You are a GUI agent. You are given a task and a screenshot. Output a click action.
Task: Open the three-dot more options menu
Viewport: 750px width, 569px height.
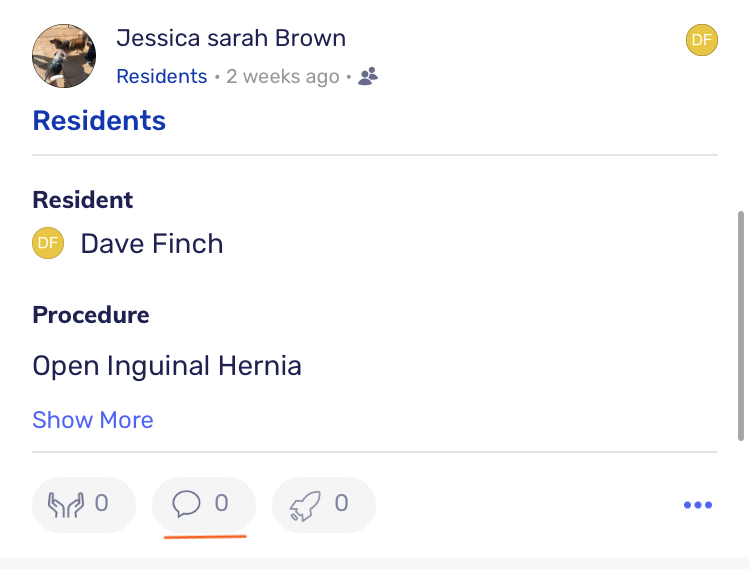698,505
